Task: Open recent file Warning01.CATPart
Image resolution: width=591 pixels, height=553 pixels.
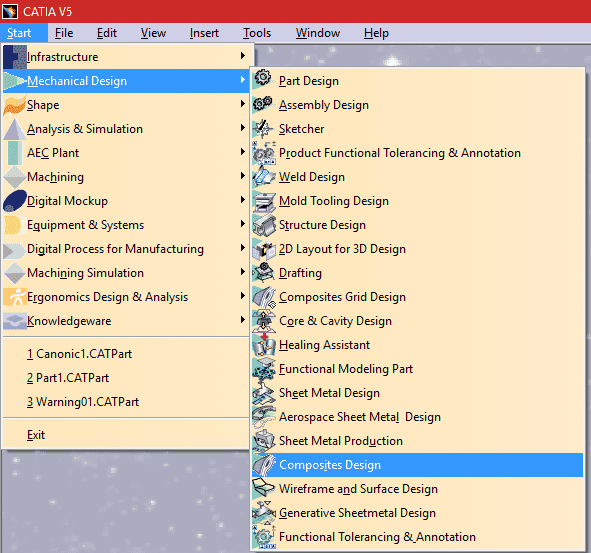Action: click(x=83, y=402)
